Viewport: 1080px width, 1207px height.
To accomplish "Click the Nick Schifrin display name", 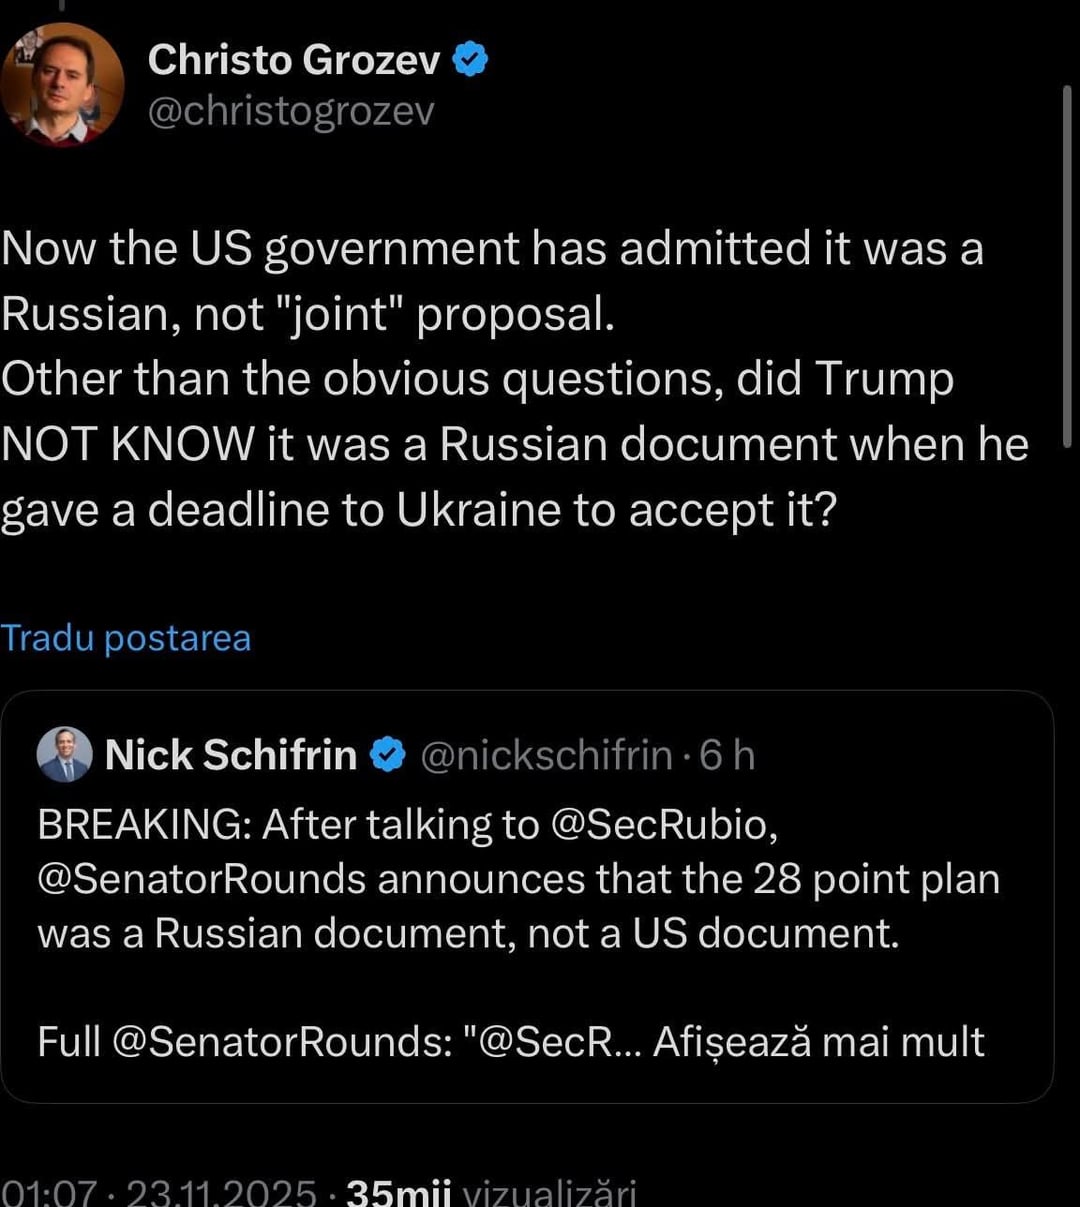I will 231,755.
